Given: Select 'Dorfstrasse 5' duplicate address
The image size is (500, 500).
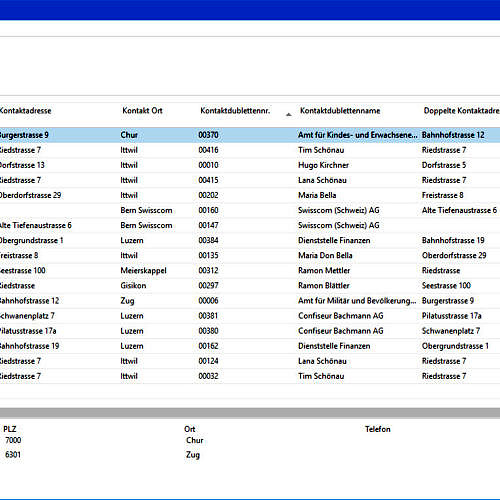Looking at the screenshot, I should pos(444,165).
